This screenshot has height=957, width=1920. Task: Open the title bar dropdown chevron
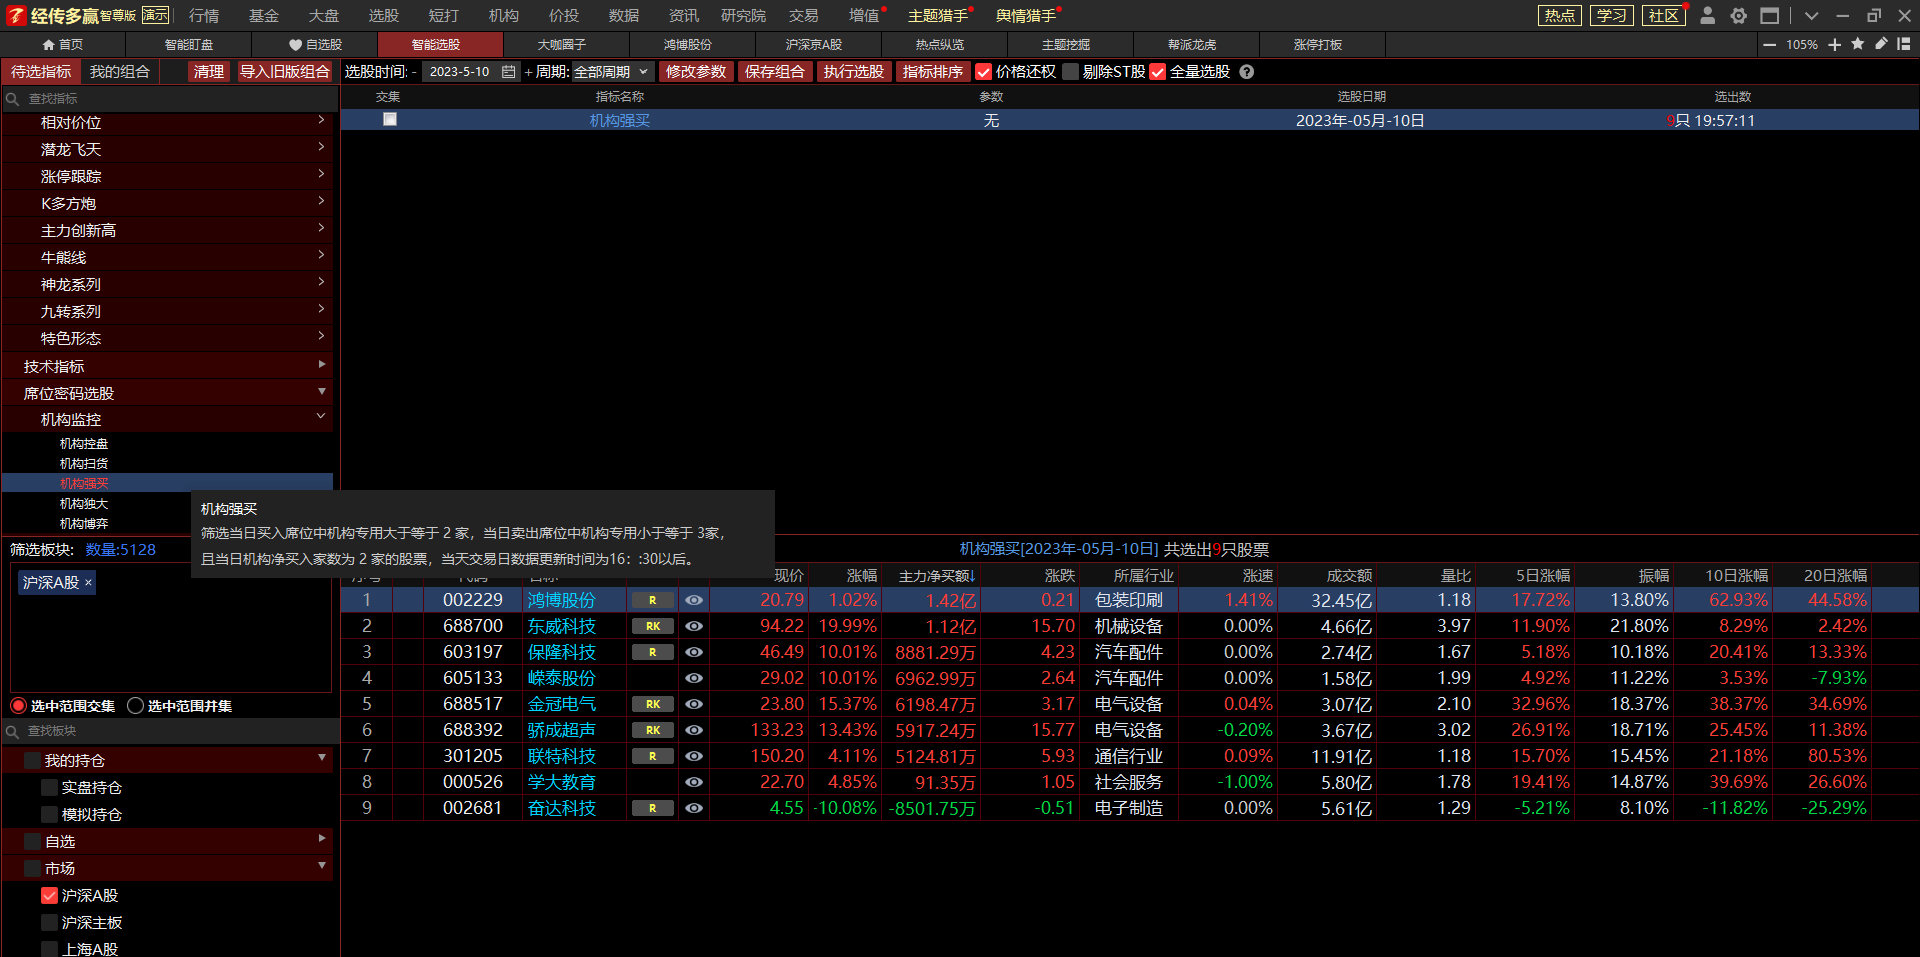point(1811,16)
